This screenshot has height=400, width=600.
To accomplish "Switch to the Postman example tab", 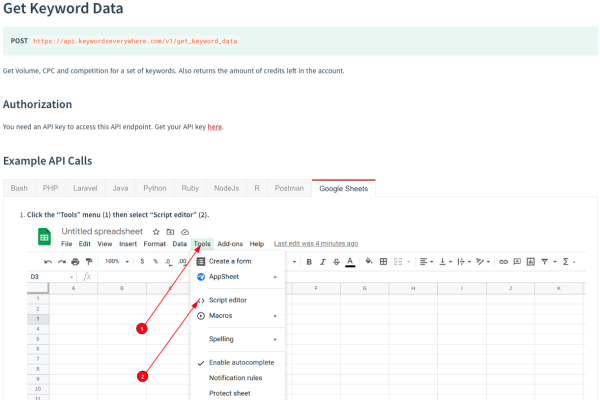I will [289, 188].
